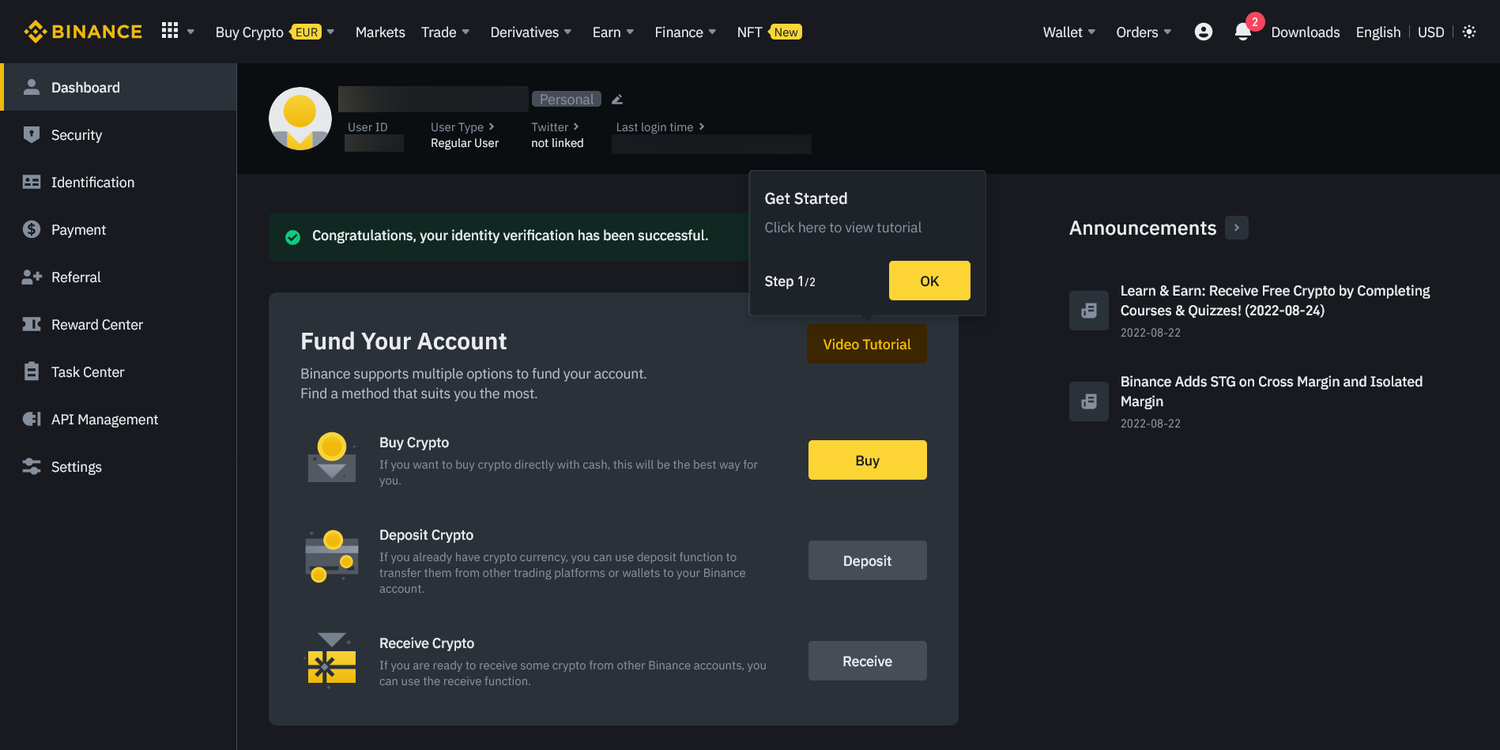Click the Reward Center ticket icon
This screenshot has height=750, width=1500.
coord(32,324)
